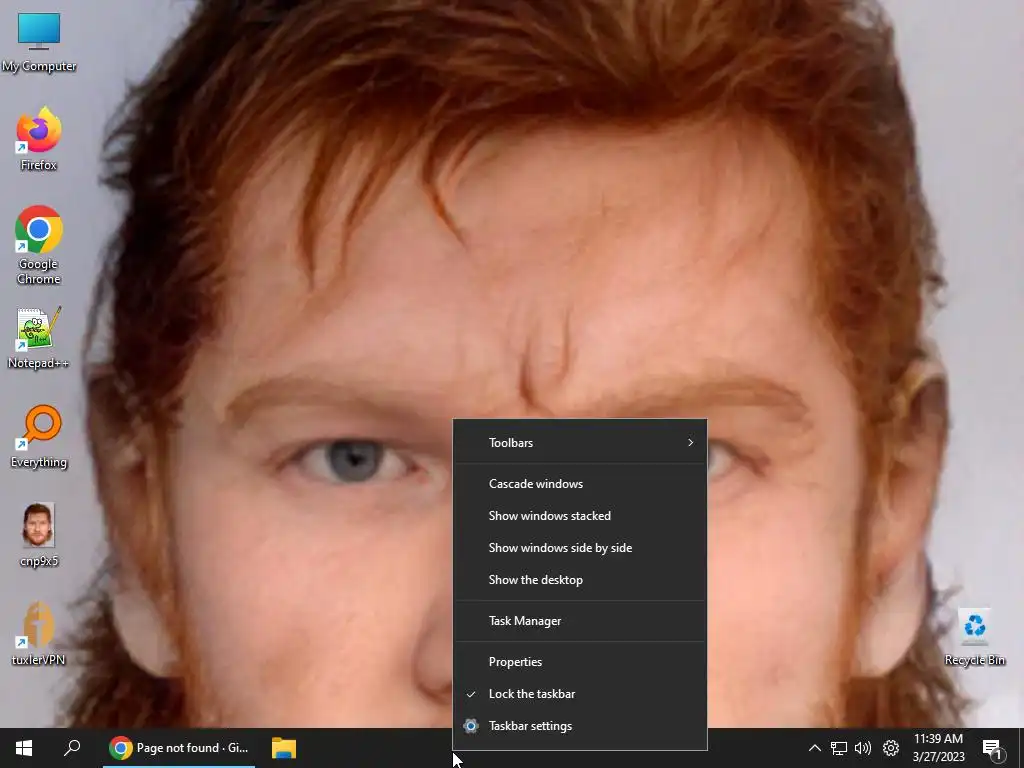This screenshot has height=768, width=1024.
Task: Toggle the Lock the taskbar option
Action: (x=580, y=694)
